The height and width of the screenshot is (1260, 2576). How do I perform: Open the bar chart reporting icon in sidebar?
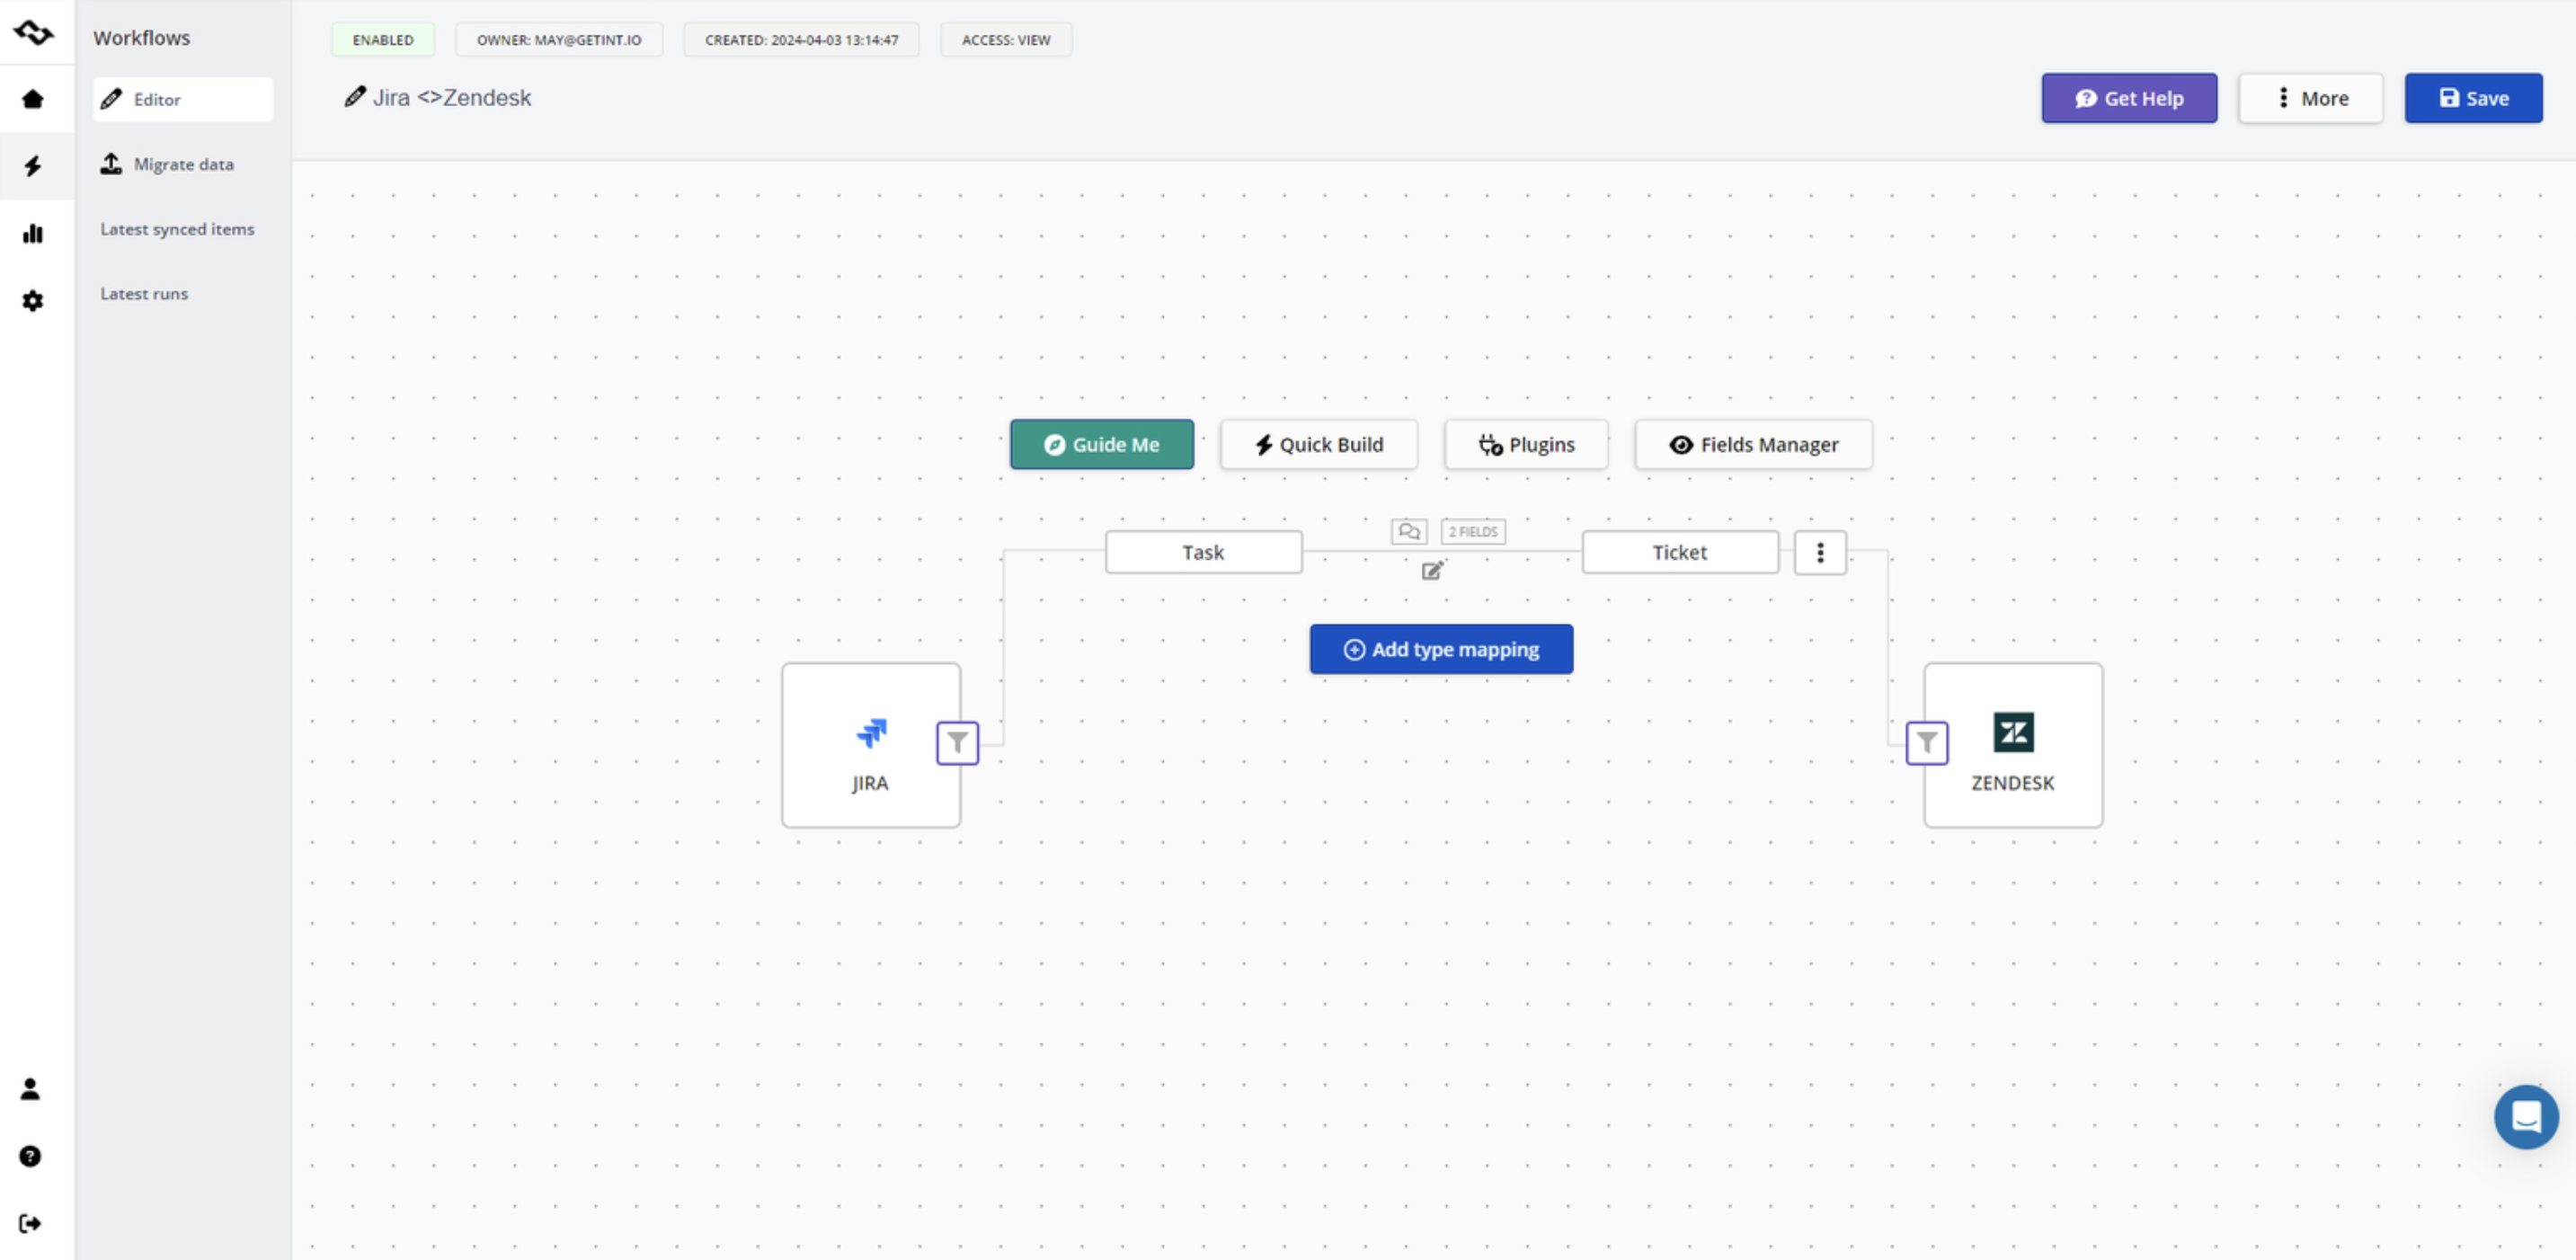[x=33, y=234]
